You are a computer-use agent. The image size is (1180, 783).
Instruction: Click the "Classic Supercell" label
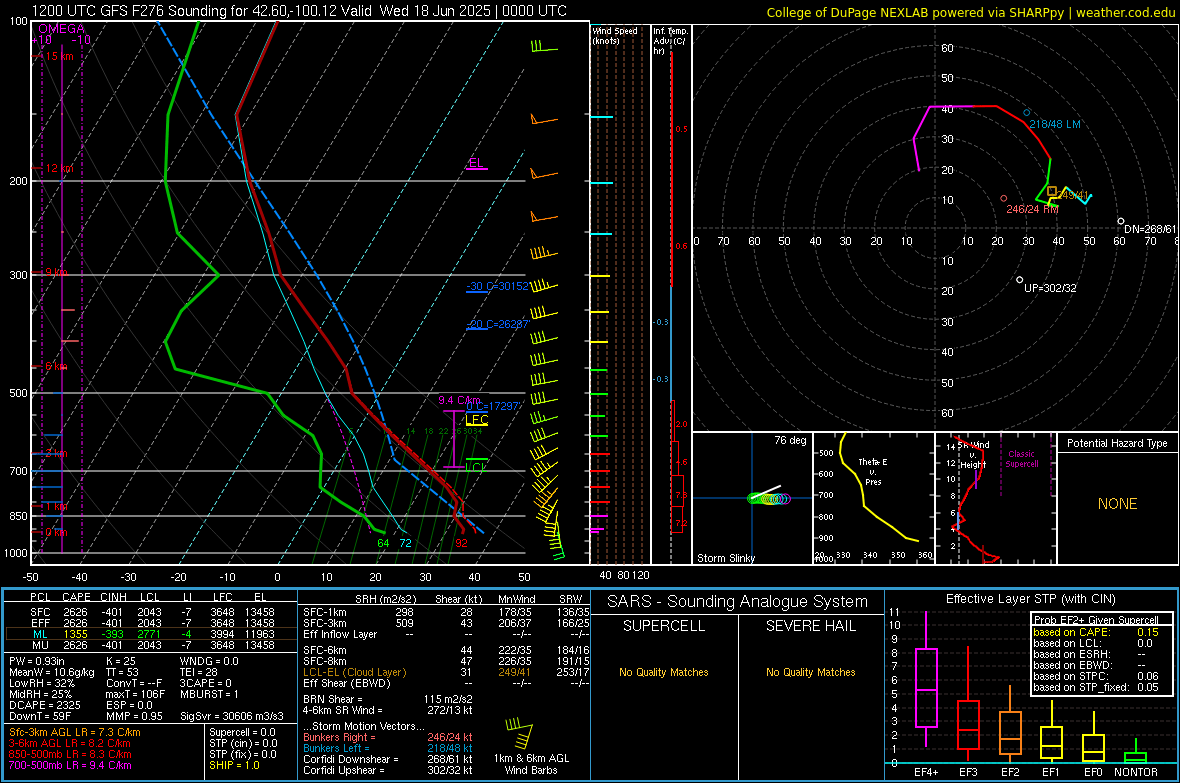coord(1022,459)
